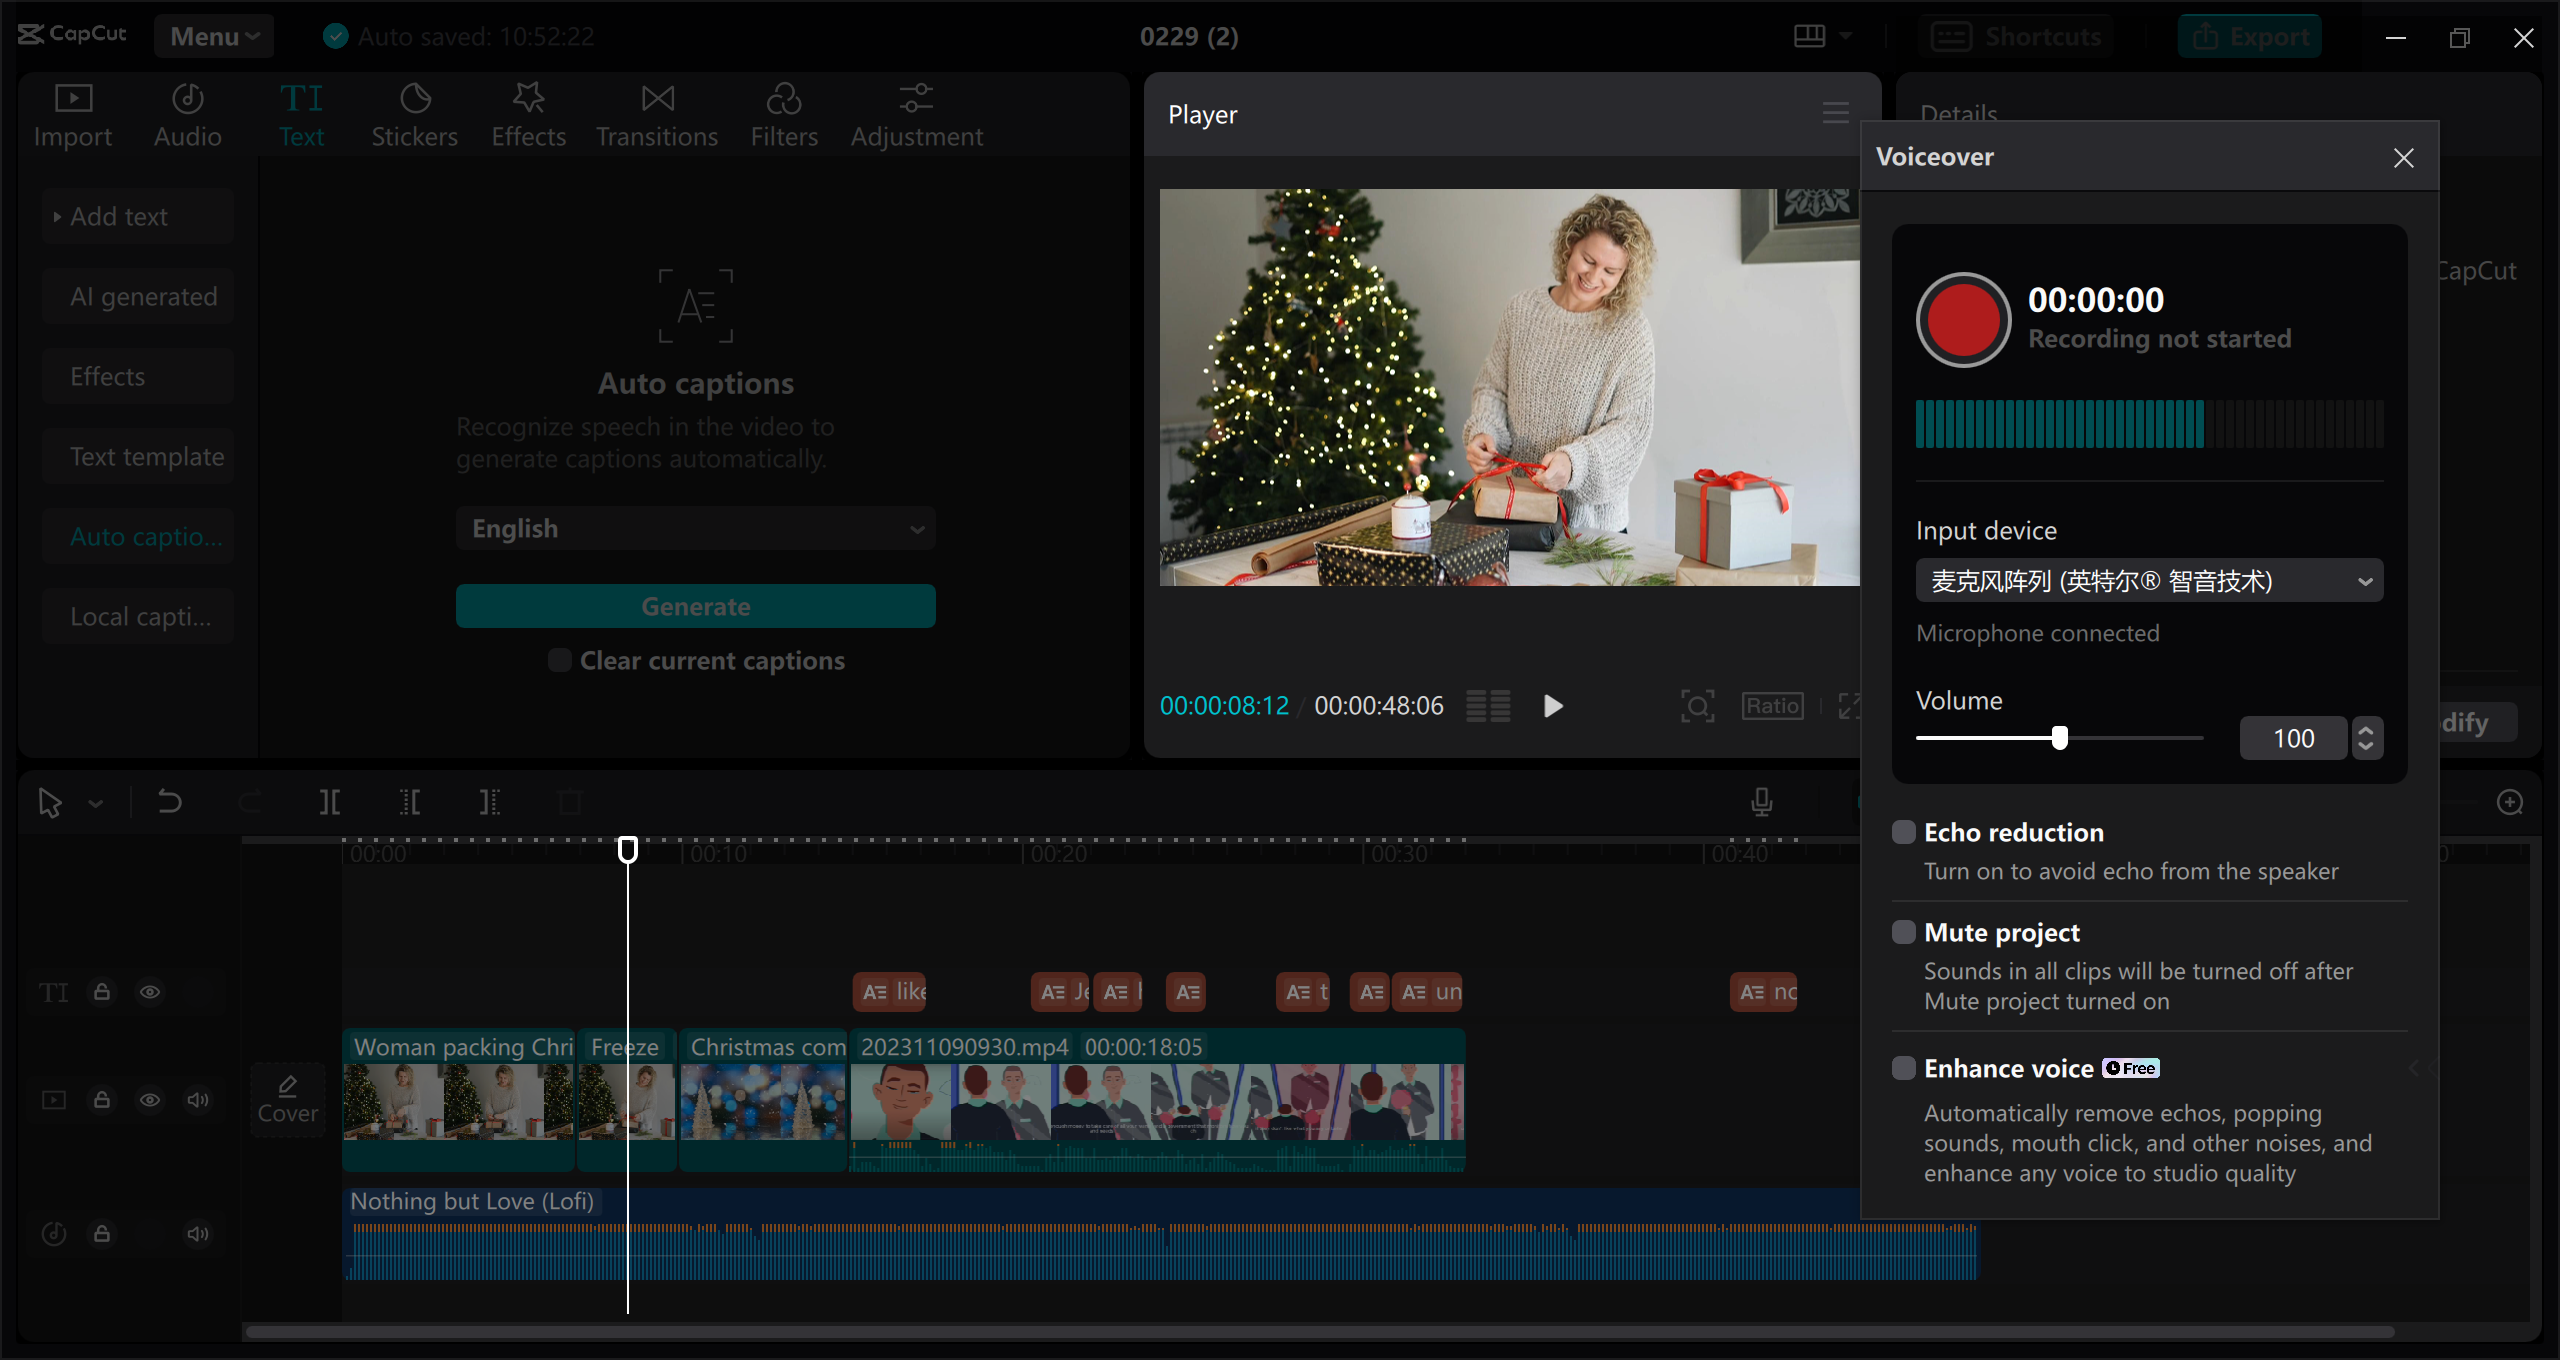
Task: Open the Transitions panel
Action: click(656, 113)
